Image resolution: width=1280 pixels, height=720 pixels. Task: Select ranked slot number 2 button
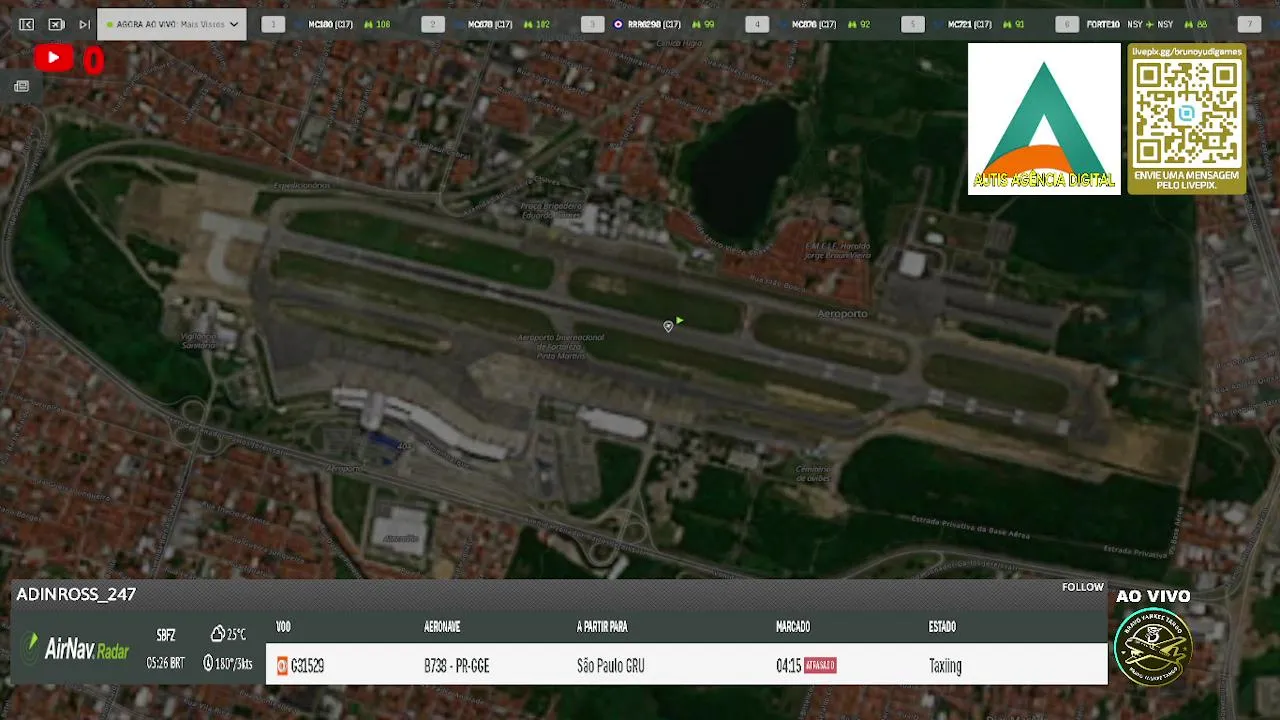pos(433,24)
